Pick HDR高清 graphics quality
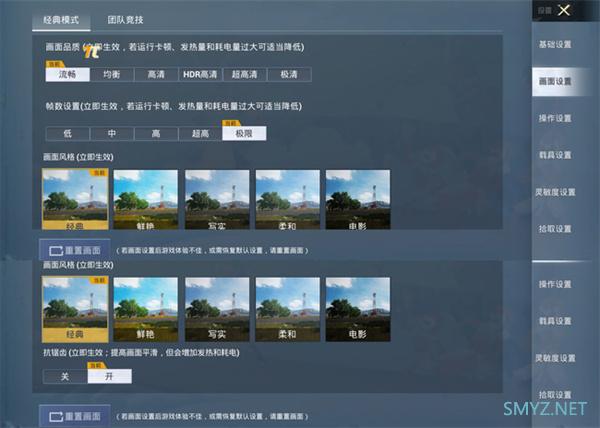 coord(200,74)
